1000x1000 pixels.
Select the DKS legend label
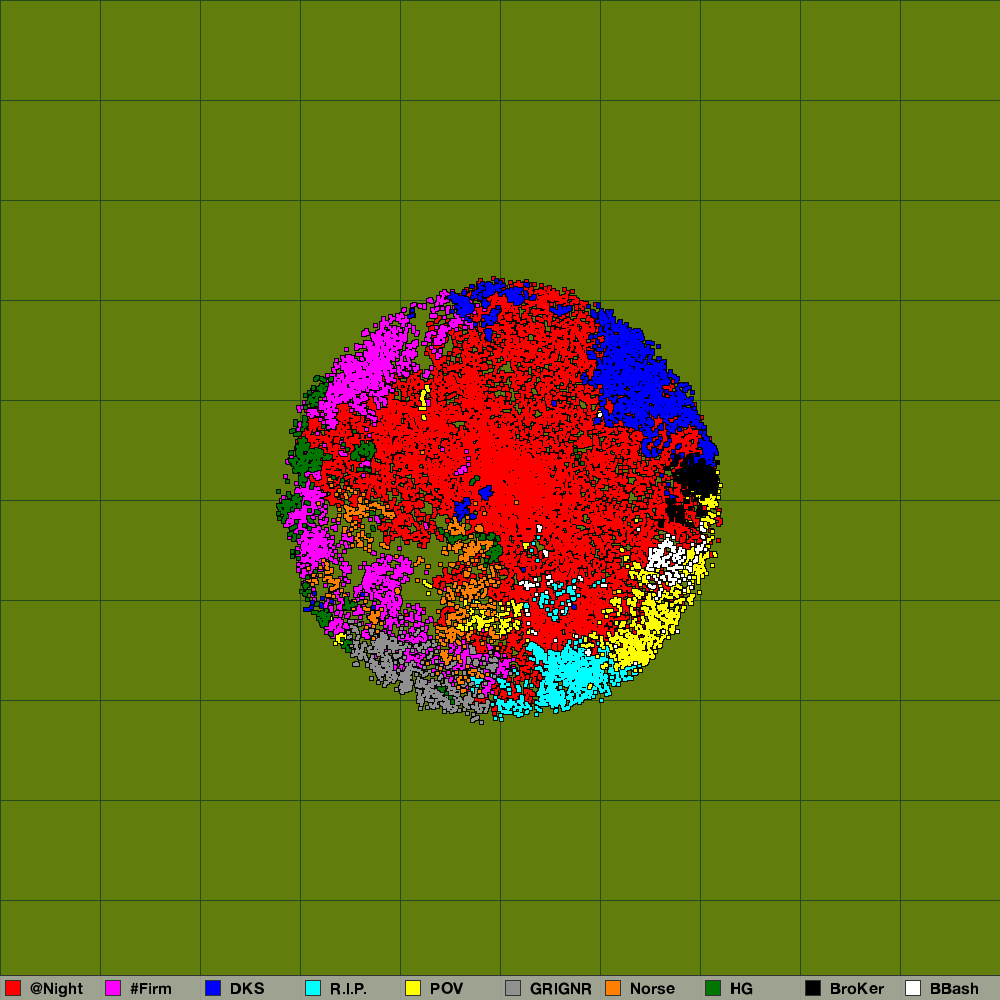coord(247,988)
